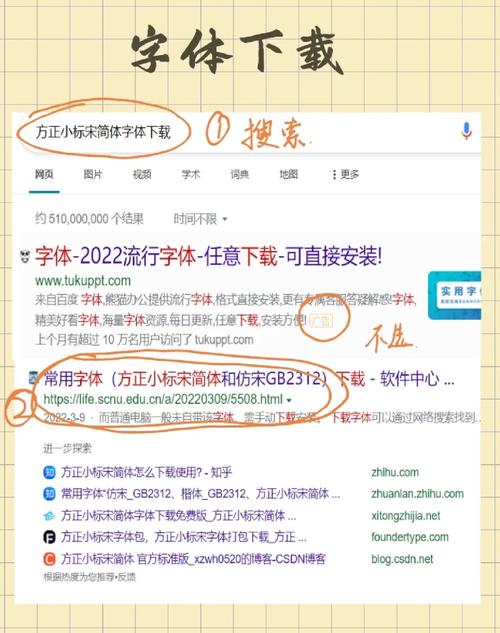Image resolution: width=500 pixels, height=633 pixels.
Task: Click the 广告 ad label
Action: click(322, 321)
